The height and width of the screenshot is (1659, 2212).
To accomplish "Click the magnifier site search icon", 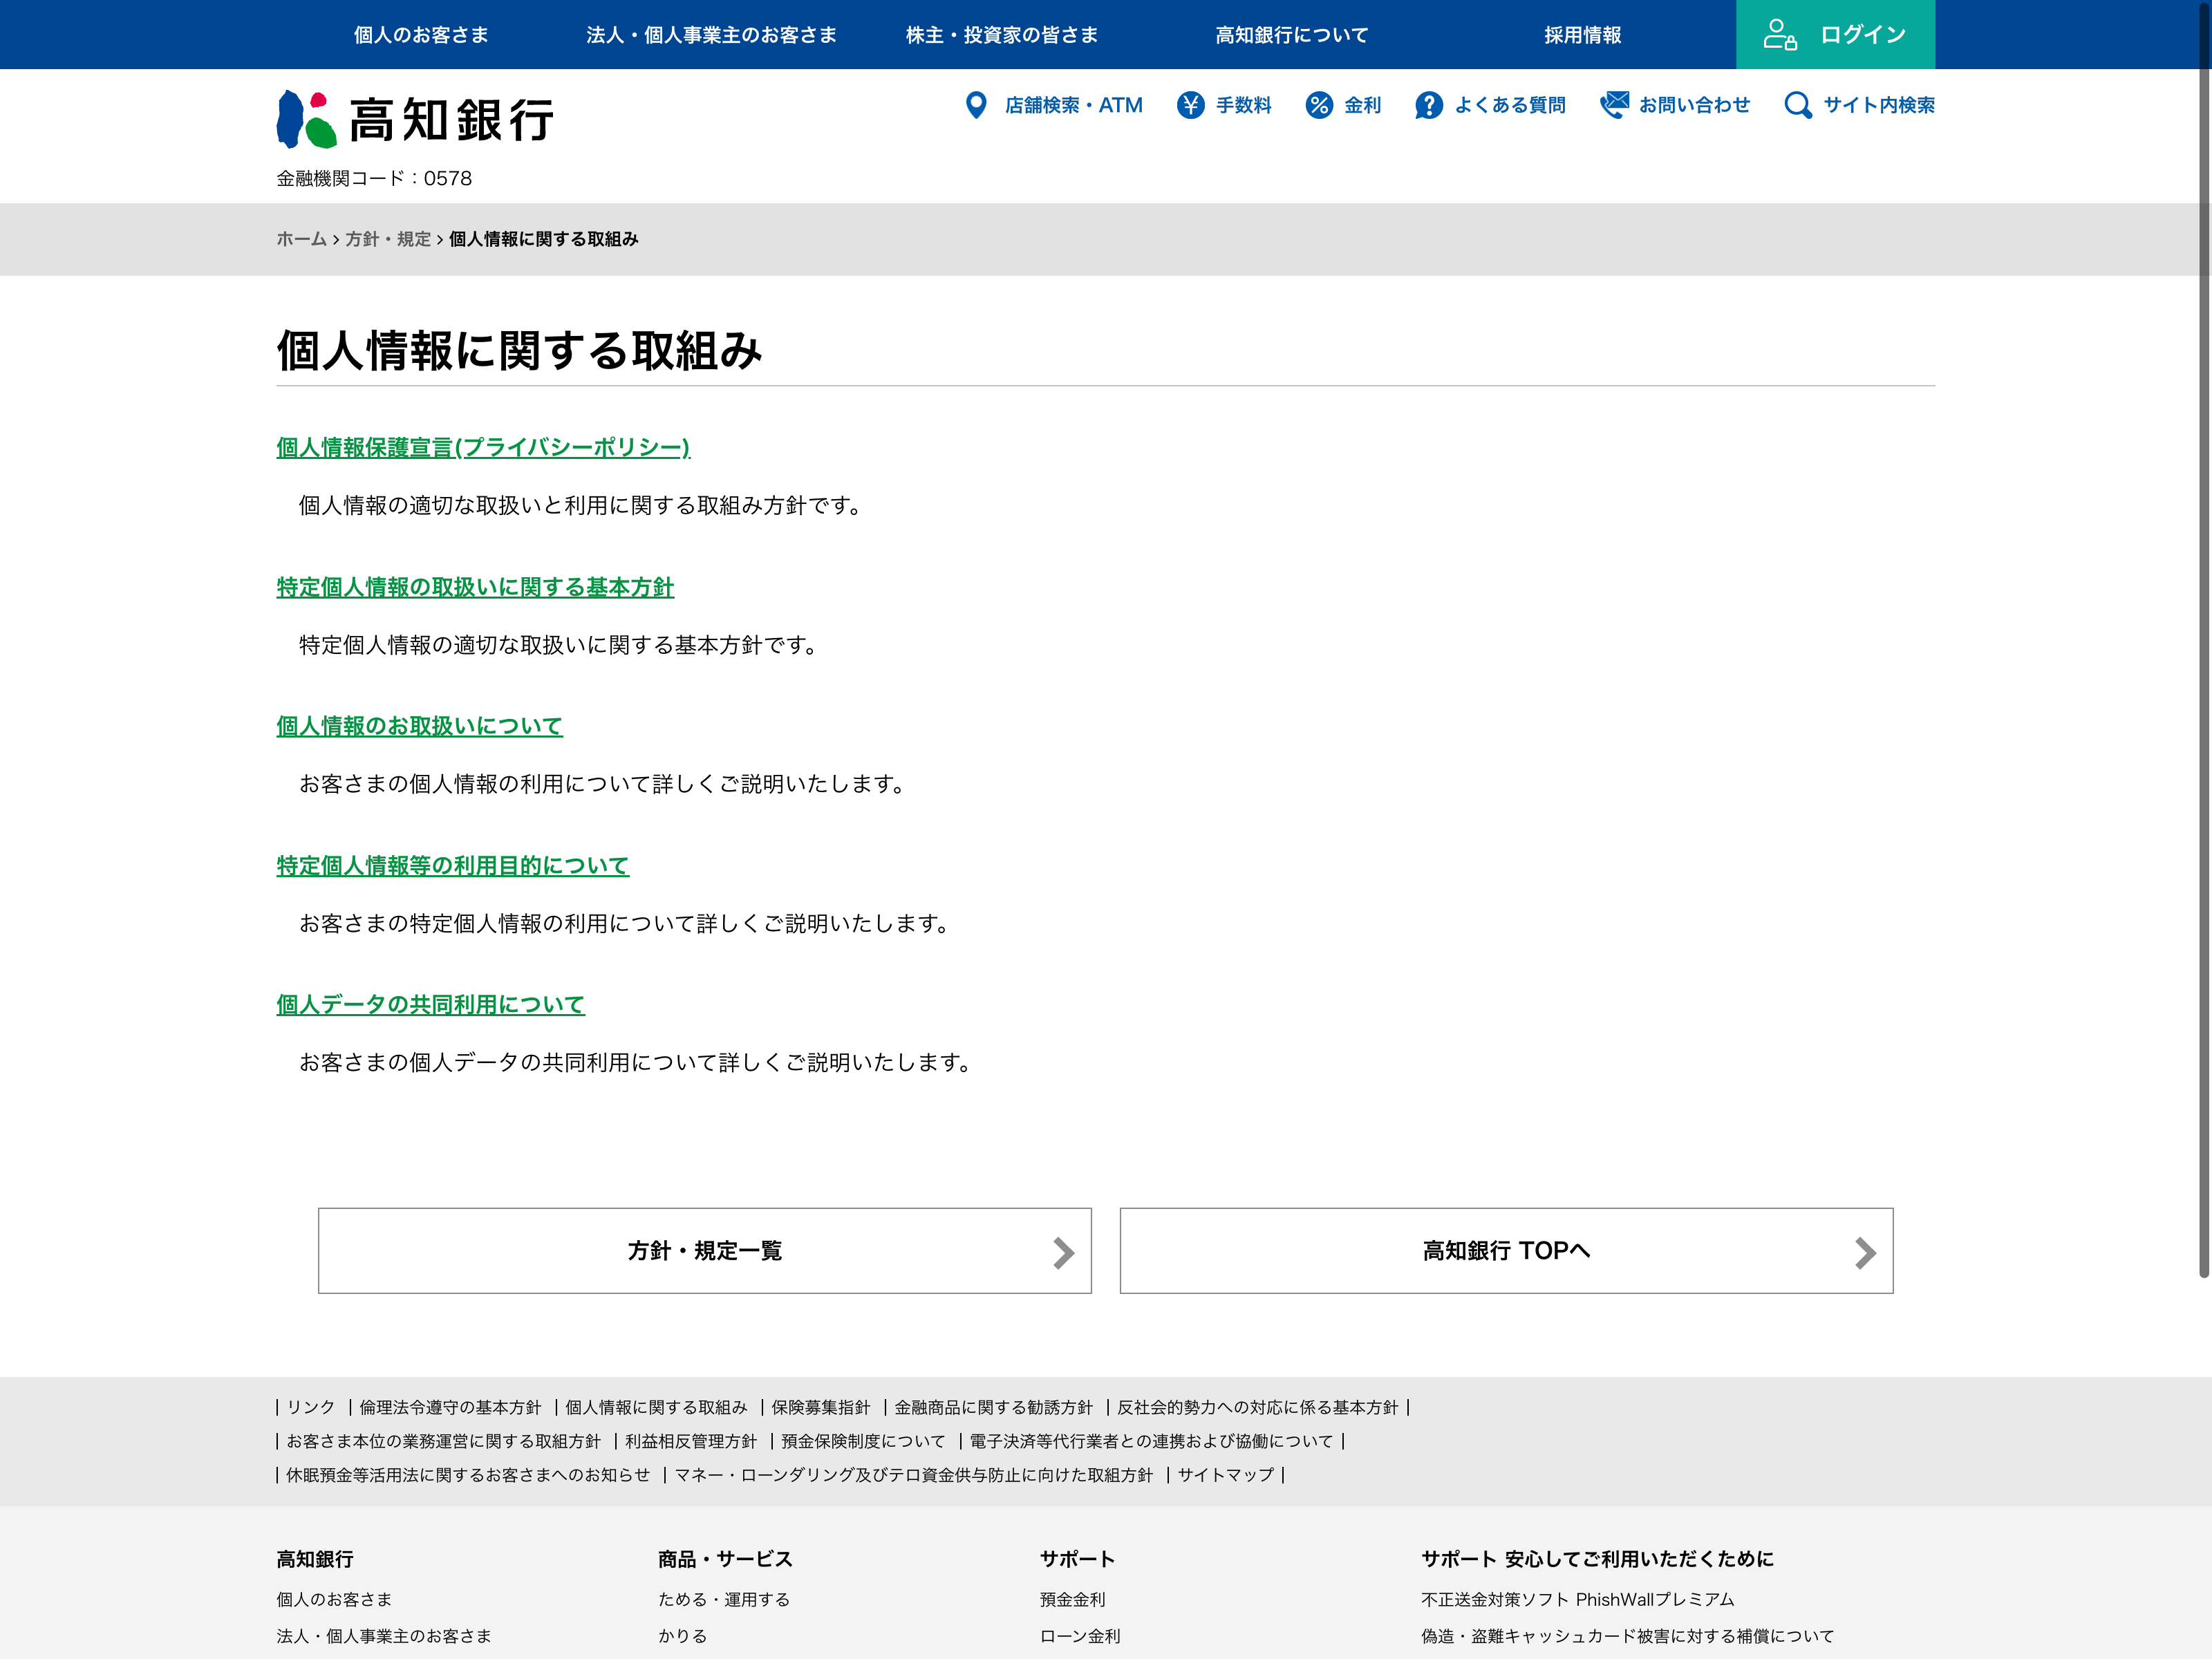I will 1797,105.
